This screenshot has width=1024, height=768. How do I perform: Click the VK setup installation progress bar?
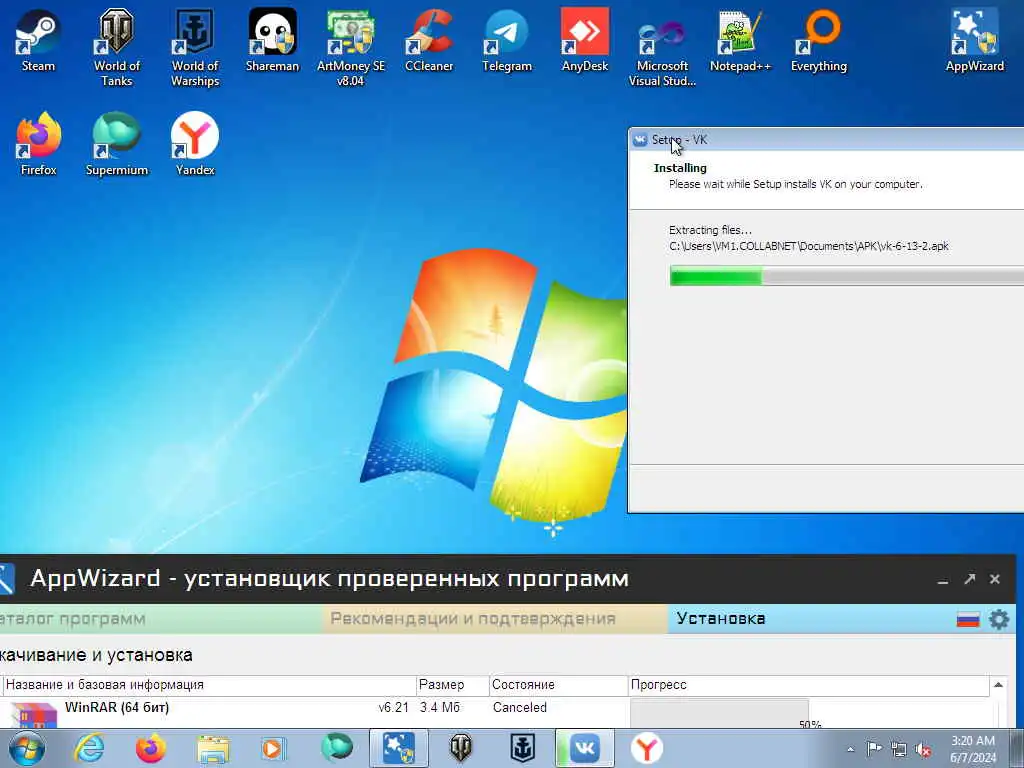[847, 276]
